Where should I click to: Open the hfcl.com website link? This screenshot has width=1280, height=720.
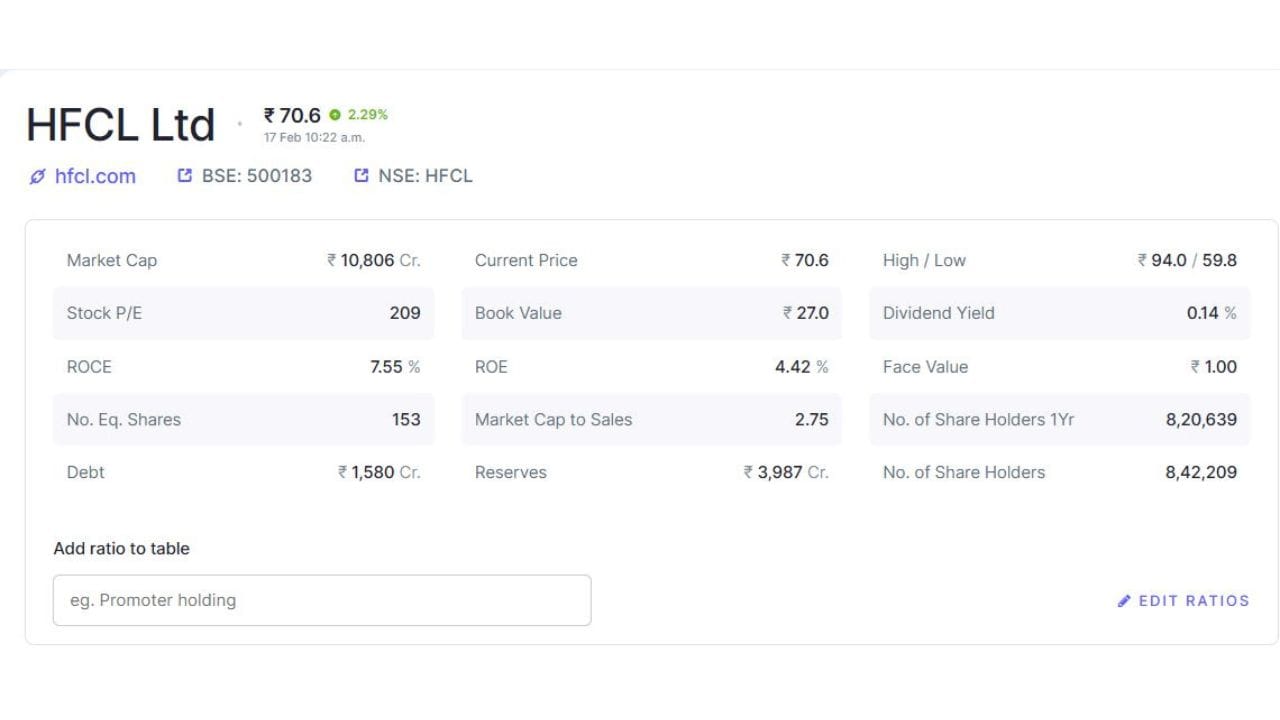(x=95, y=177)
